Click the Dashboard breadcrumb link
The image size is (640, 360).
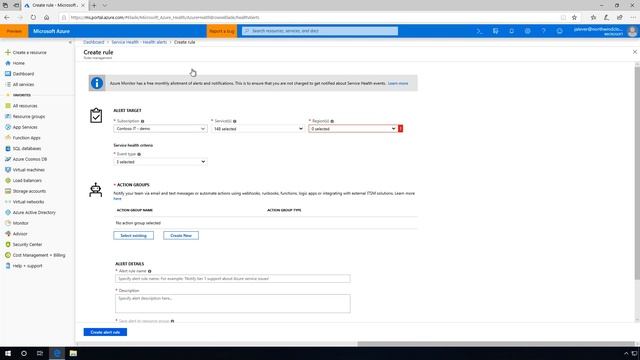click(93, 42)
